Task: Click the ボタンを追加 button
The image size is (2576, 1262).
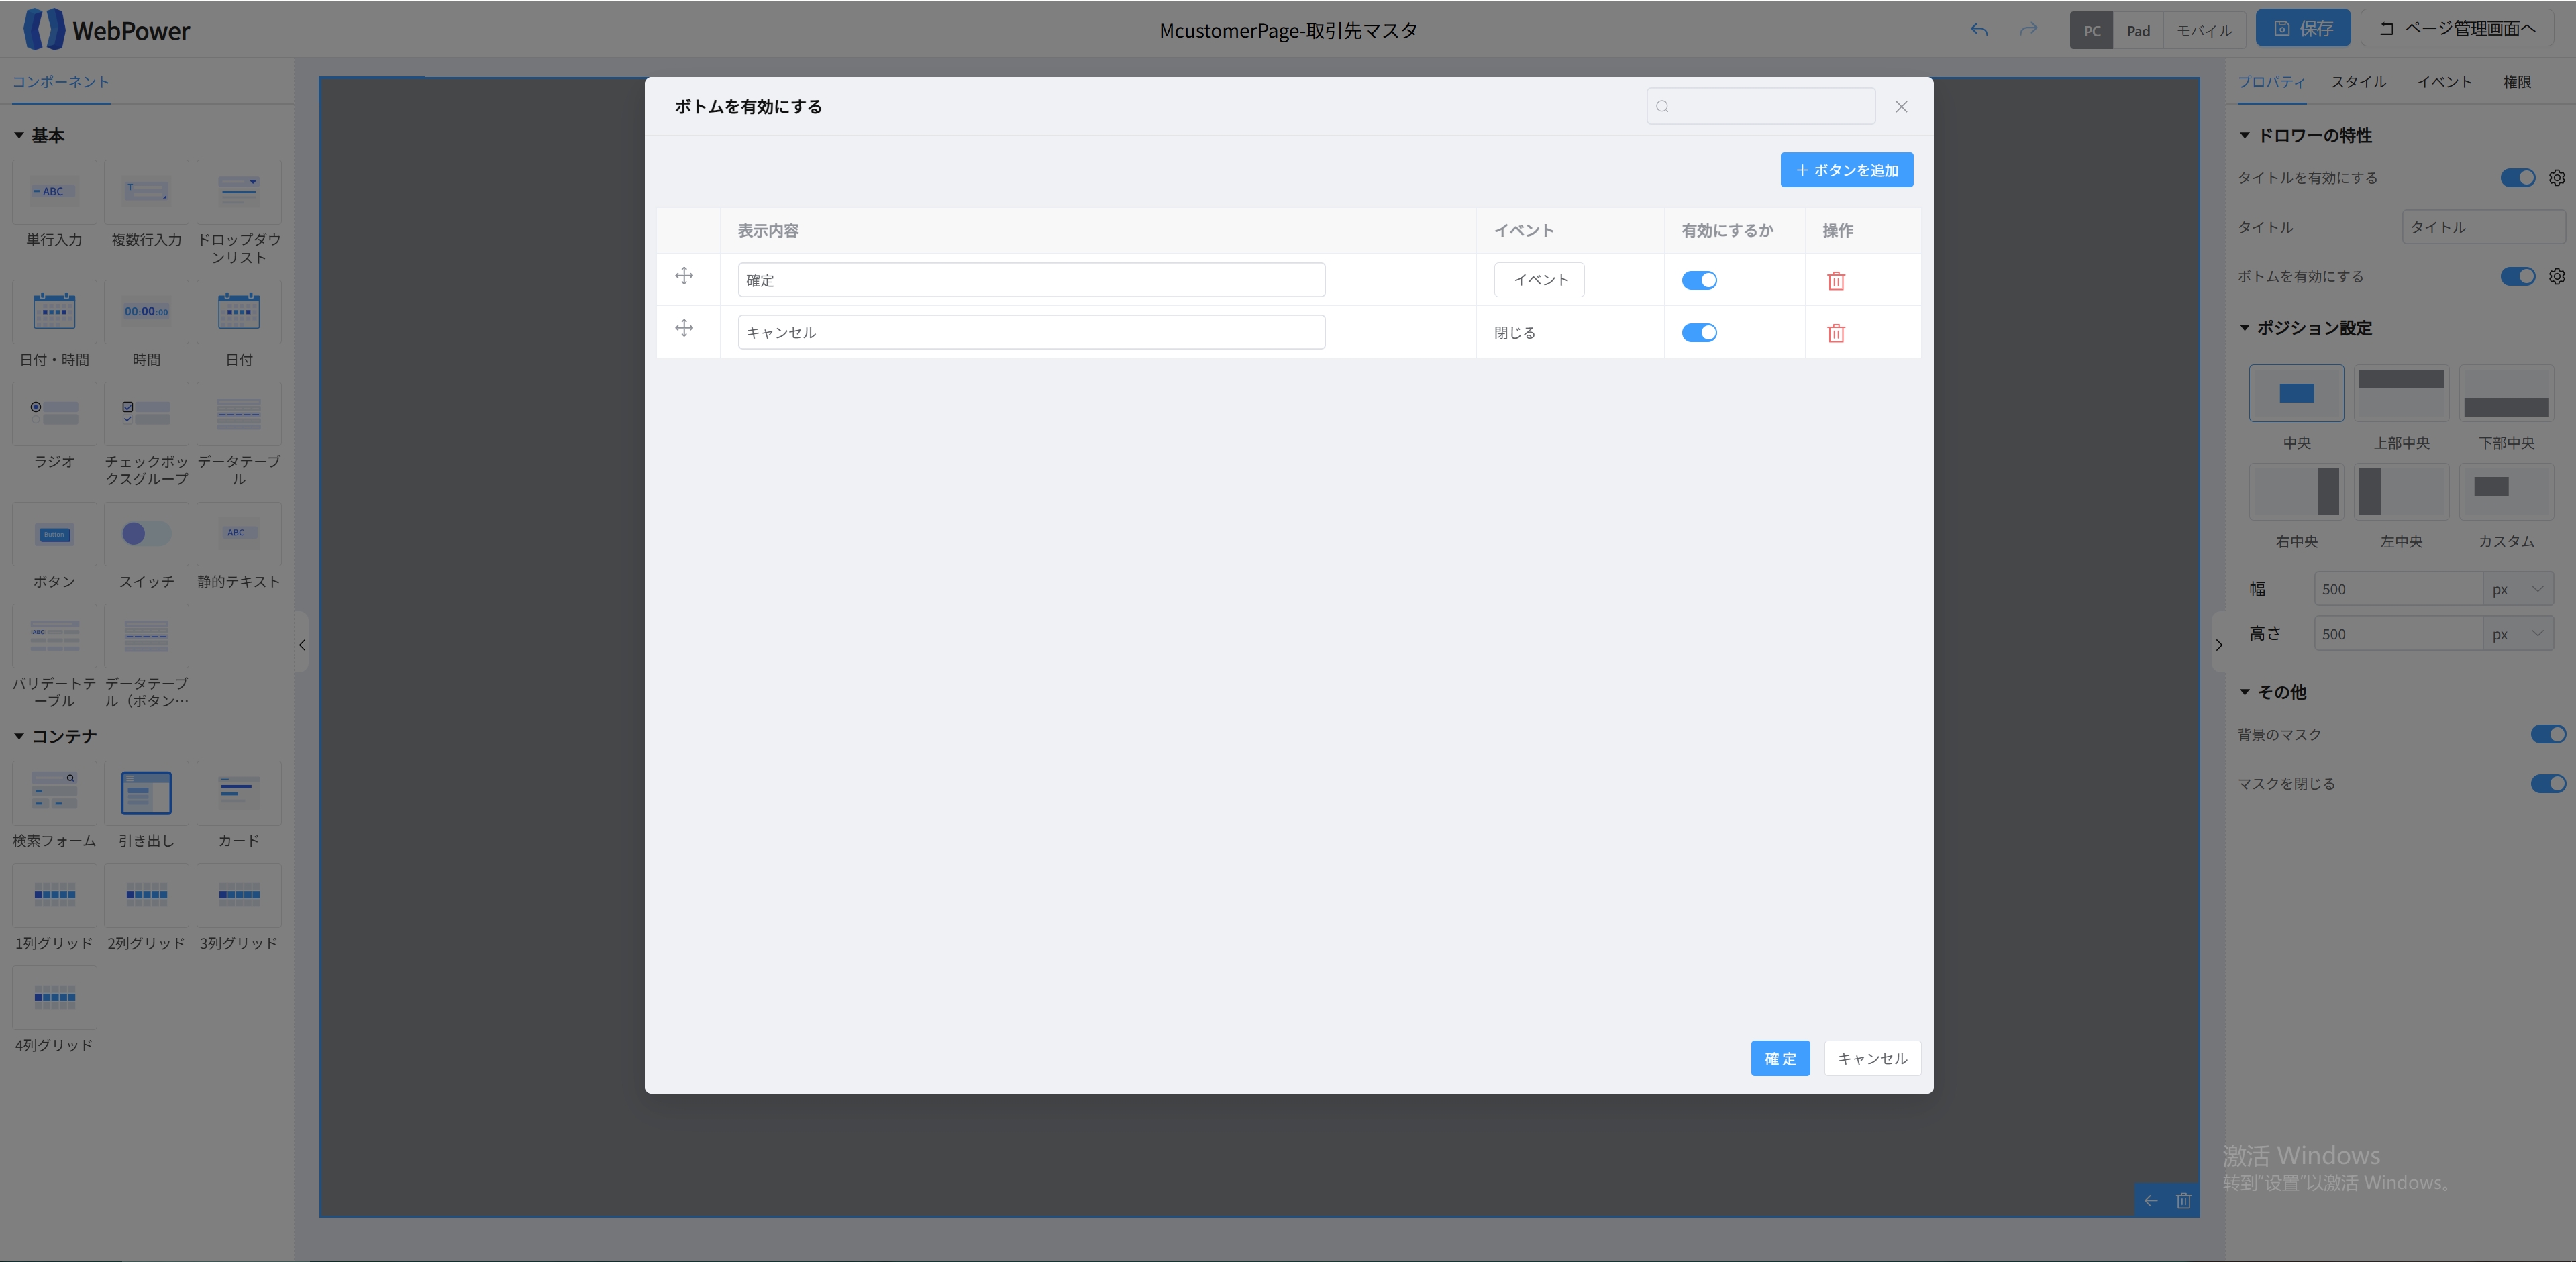Action: [1846, 170]
